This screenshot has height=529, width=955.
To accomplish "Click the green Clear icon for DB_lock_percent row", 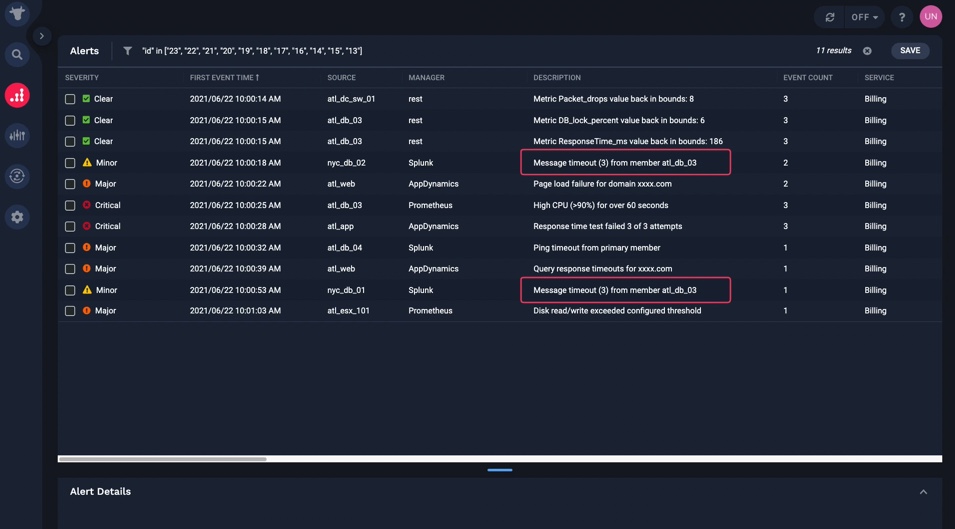I will click(86, 120).
